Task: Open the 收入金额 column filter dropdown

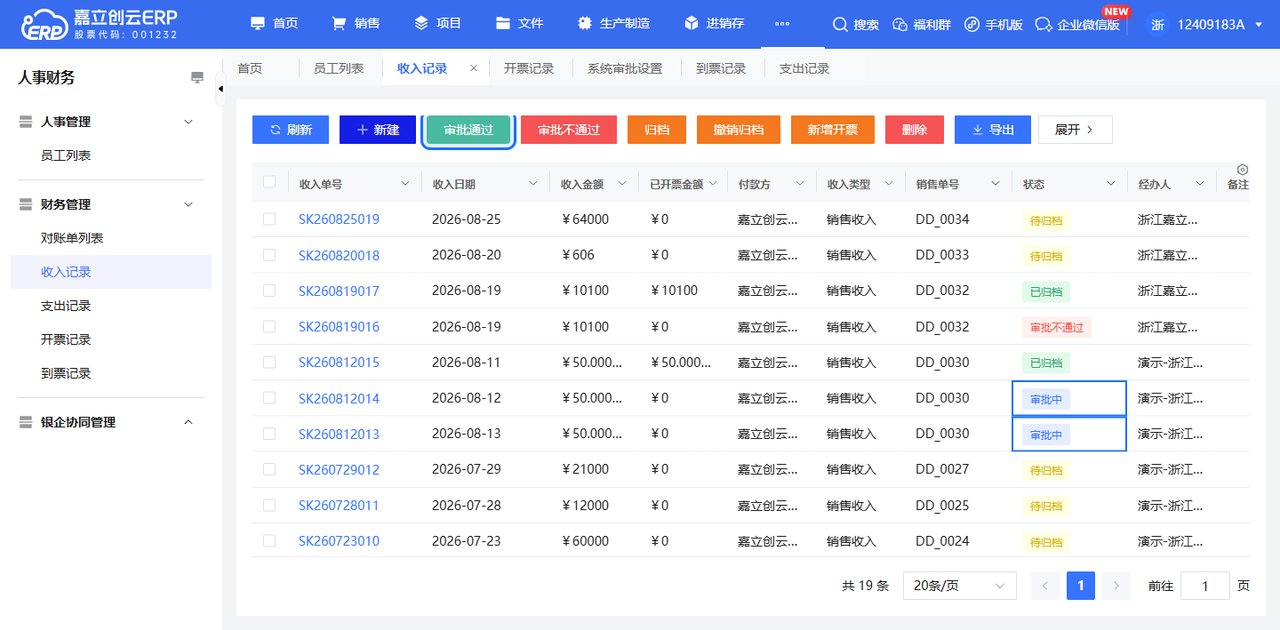Action: pos(622,184)
